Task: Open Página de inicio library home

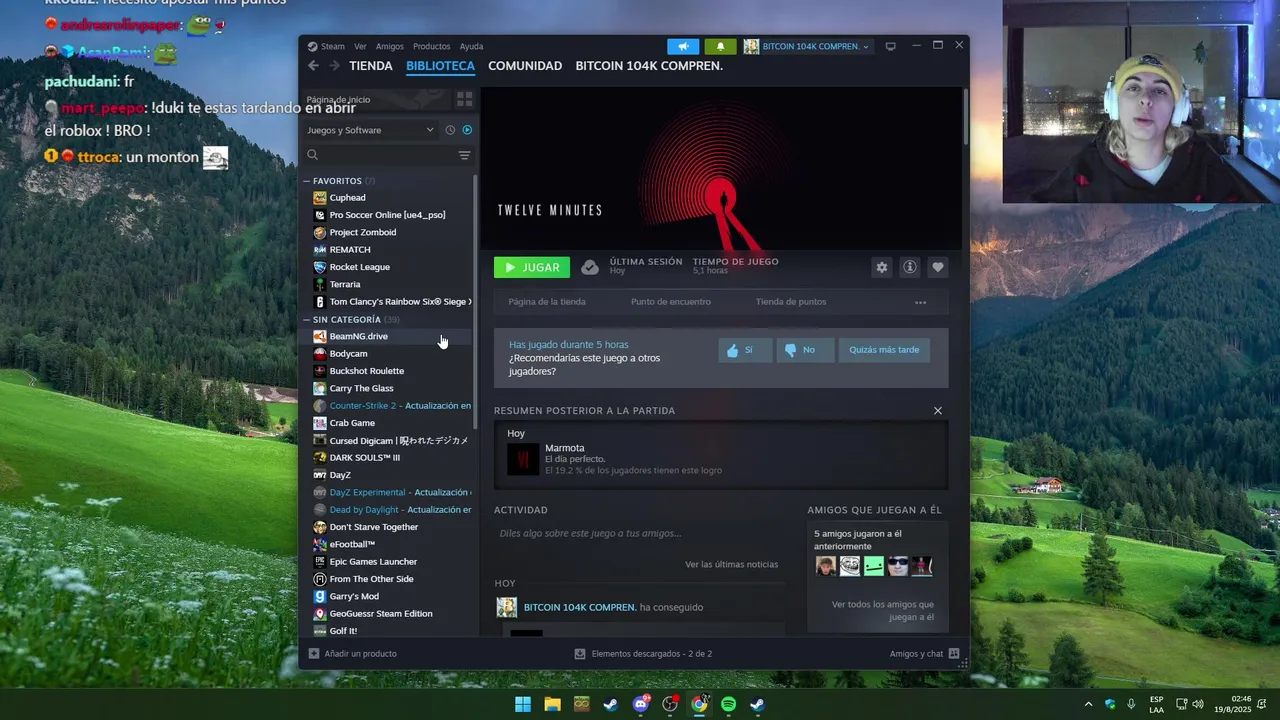Action: click(x=376, y=99)
